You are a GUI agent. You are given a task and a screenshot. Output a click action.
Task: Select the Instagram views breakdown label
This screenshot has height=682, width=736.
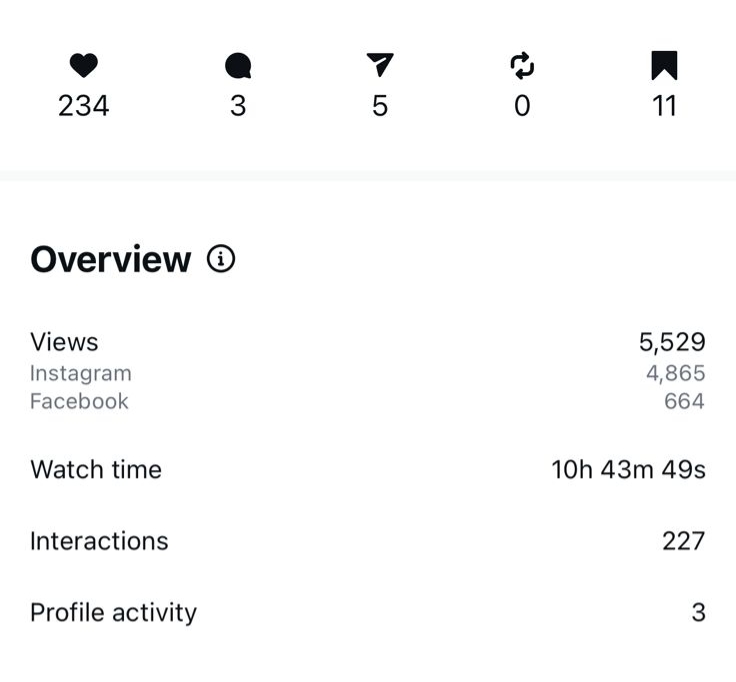coord(81,373)
